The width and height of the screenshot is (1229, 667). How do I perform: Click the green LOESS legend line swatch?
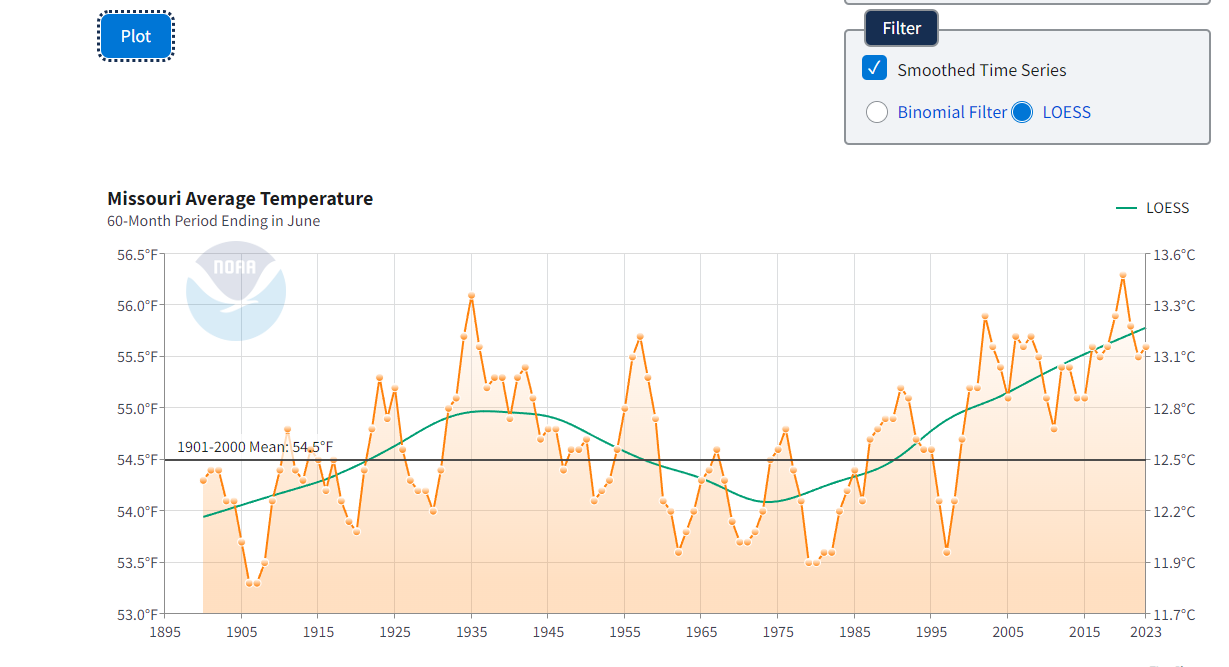pos(1127,208)
